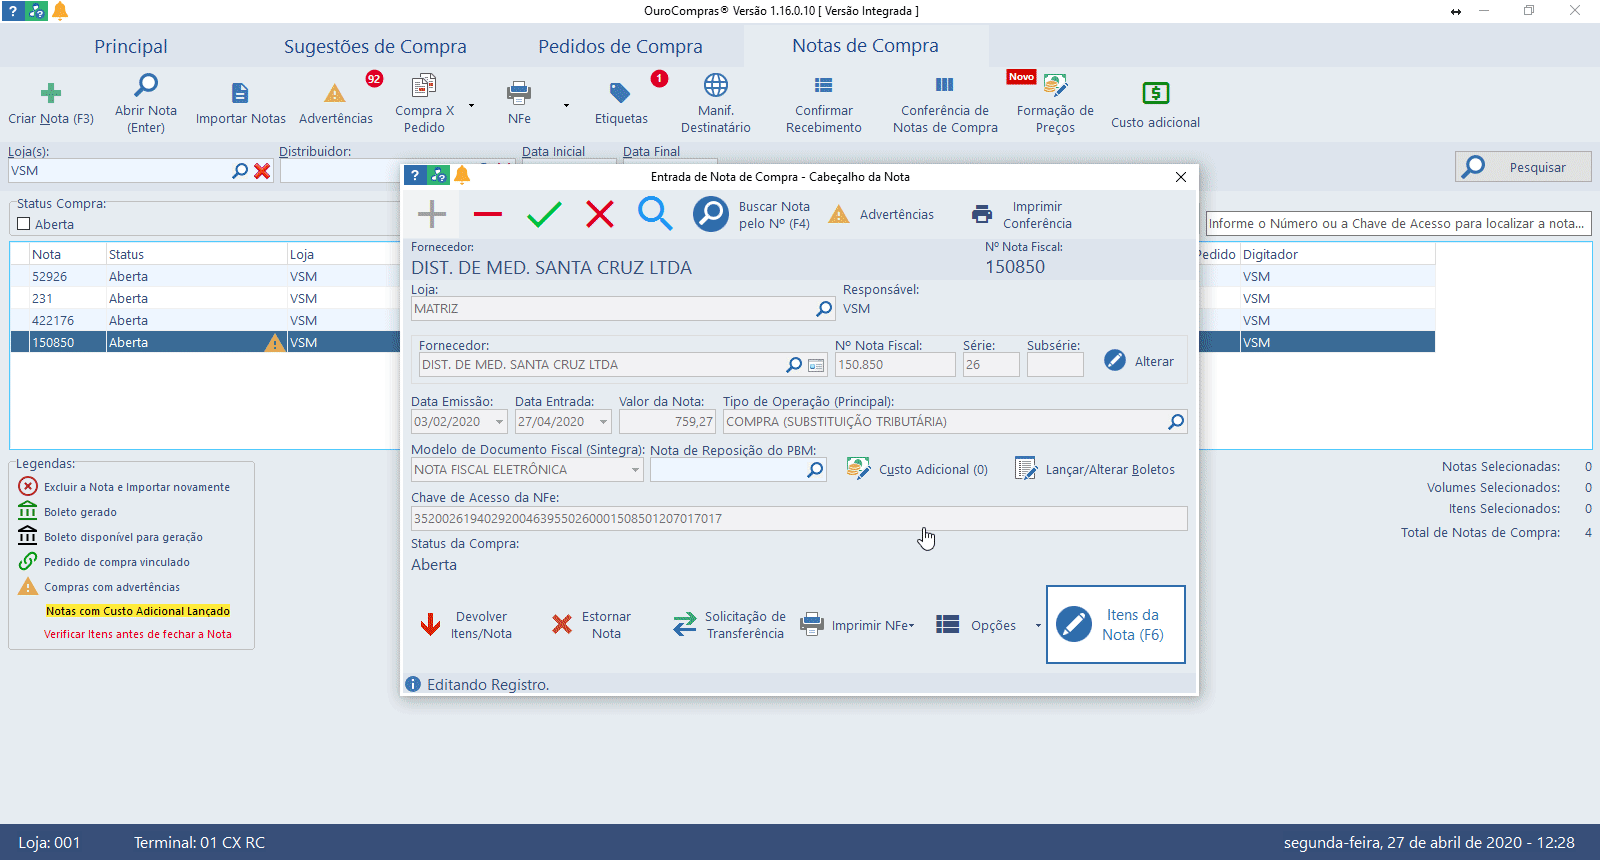Close the Entrada de Nota de Compra dialog
The height and width of the screenshot is (860, 1600).
tap(1181, 177)
